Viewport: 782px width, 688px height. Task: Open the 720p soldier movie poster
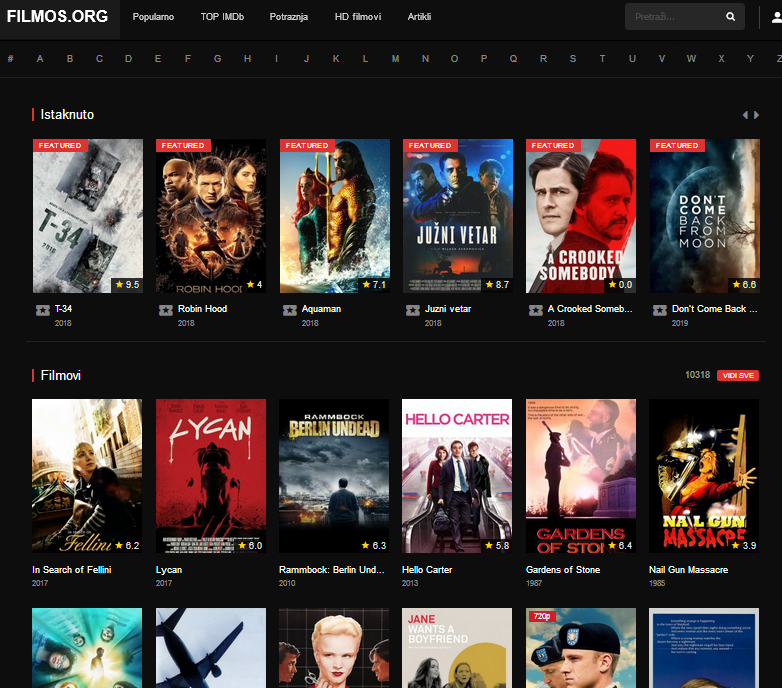pos(581,648)
